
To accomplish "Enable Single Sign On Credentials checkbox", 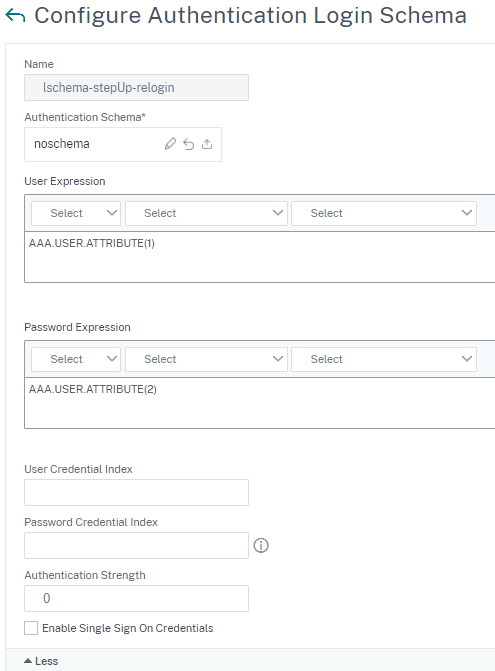I will [31, 628].
